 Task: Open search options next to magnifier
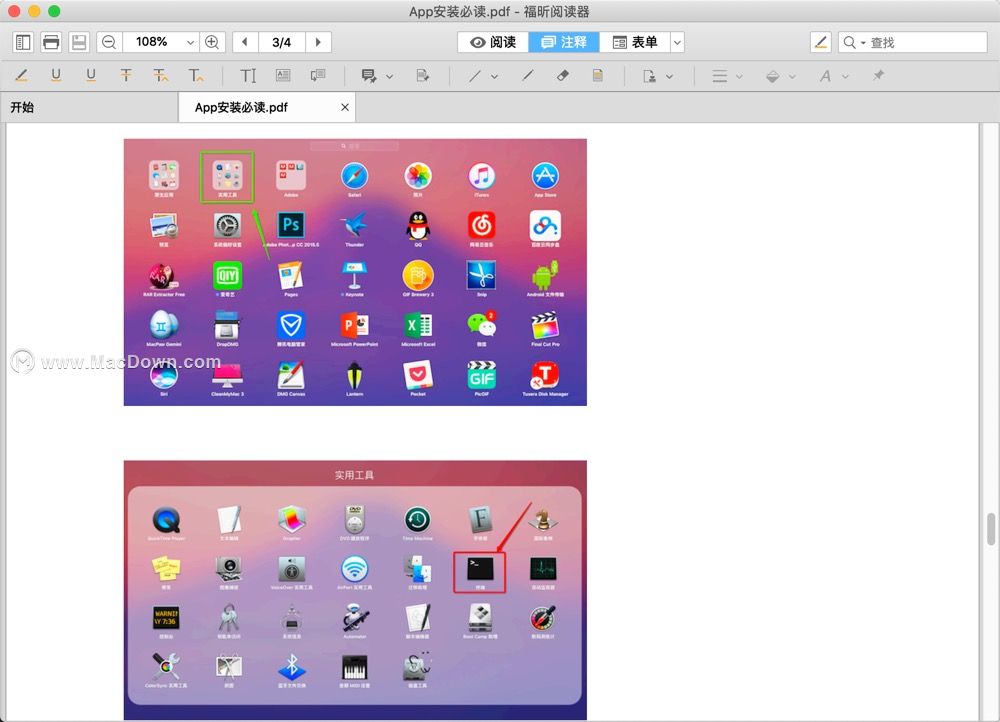[864, 43]
